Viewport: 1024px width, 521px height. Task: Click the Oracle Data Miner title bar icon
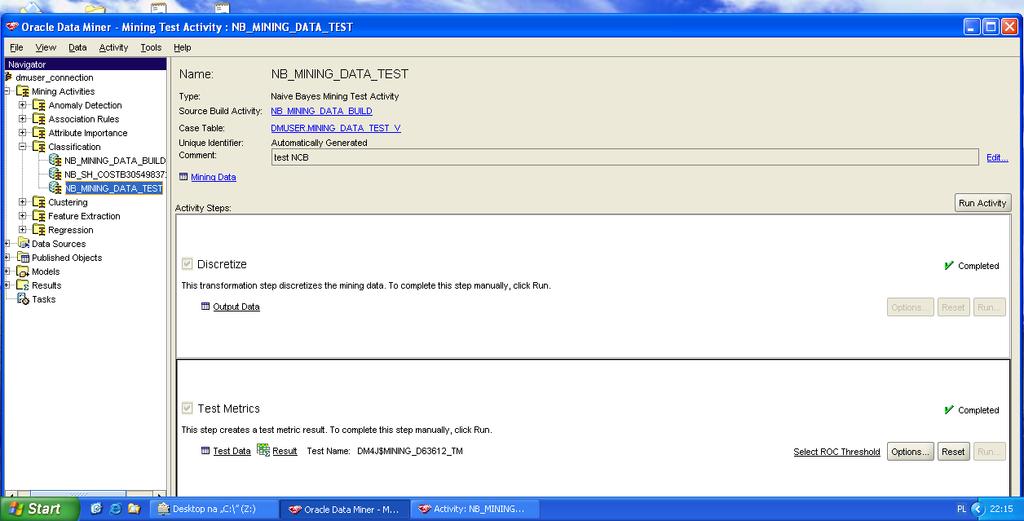point(12,27)
